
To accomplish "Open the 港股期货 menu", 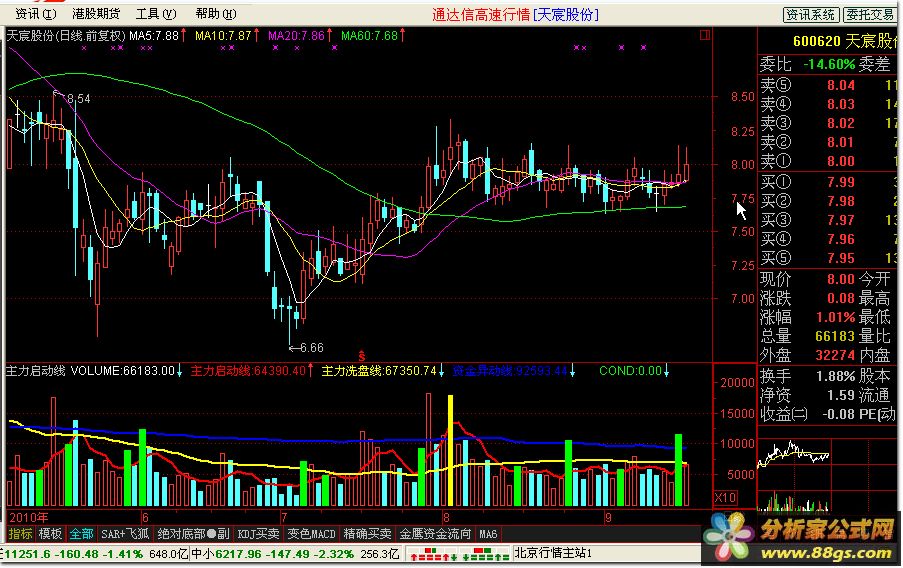I will coord(96,14).
